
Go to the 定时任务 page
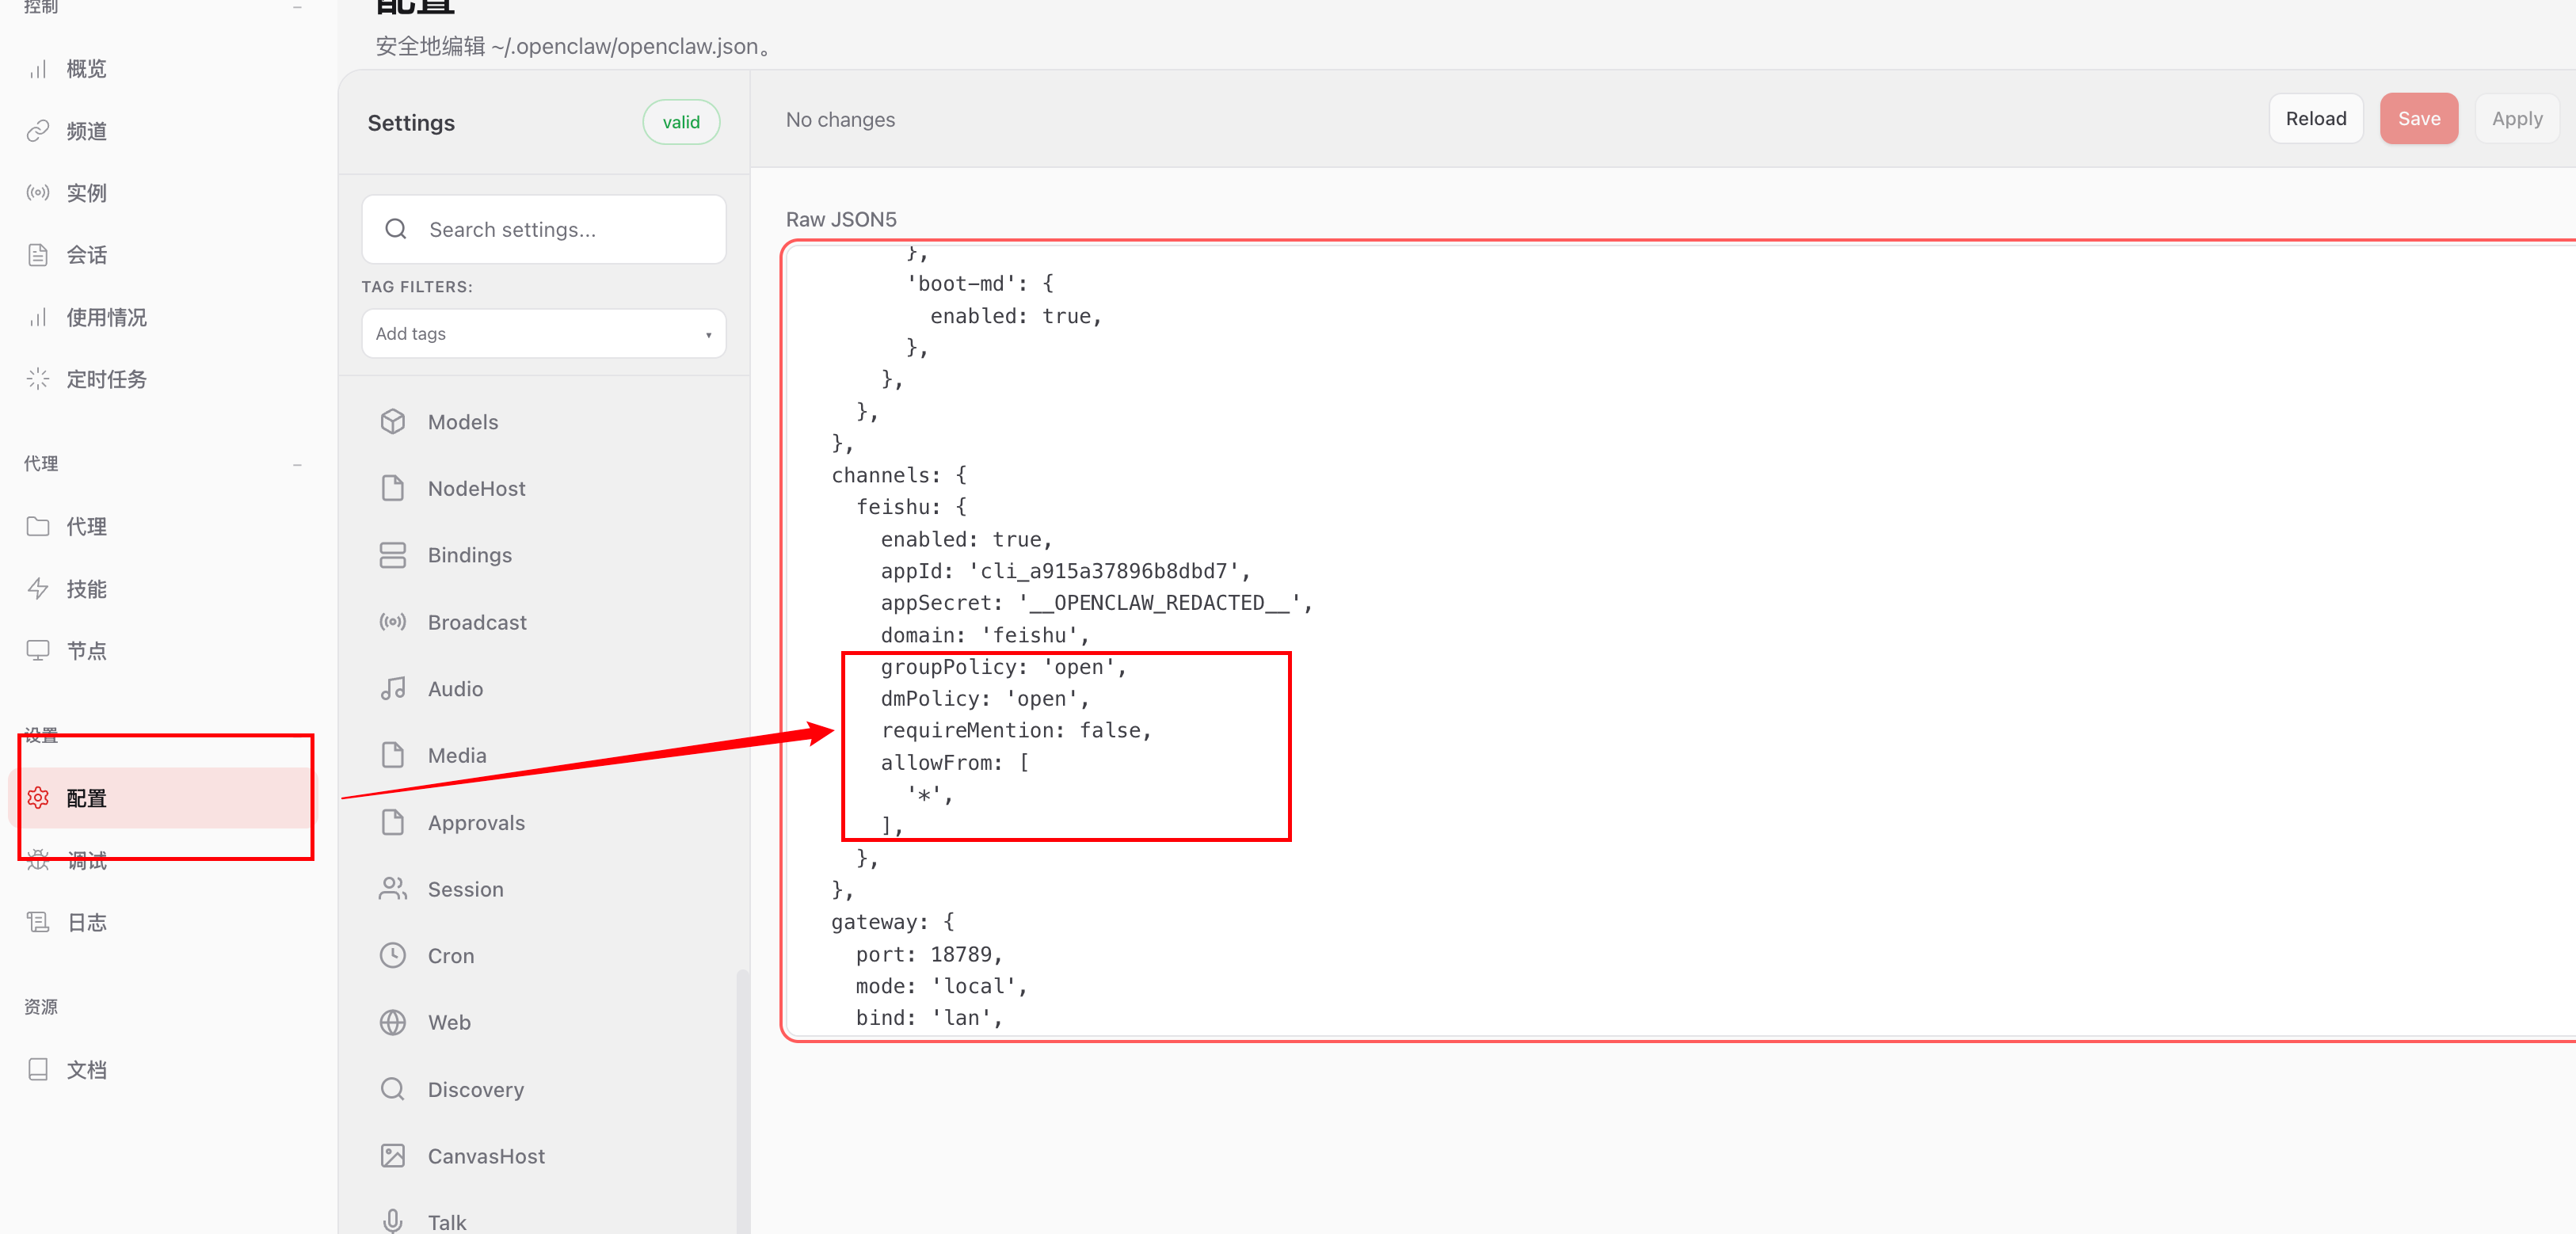tap(106, 379)
